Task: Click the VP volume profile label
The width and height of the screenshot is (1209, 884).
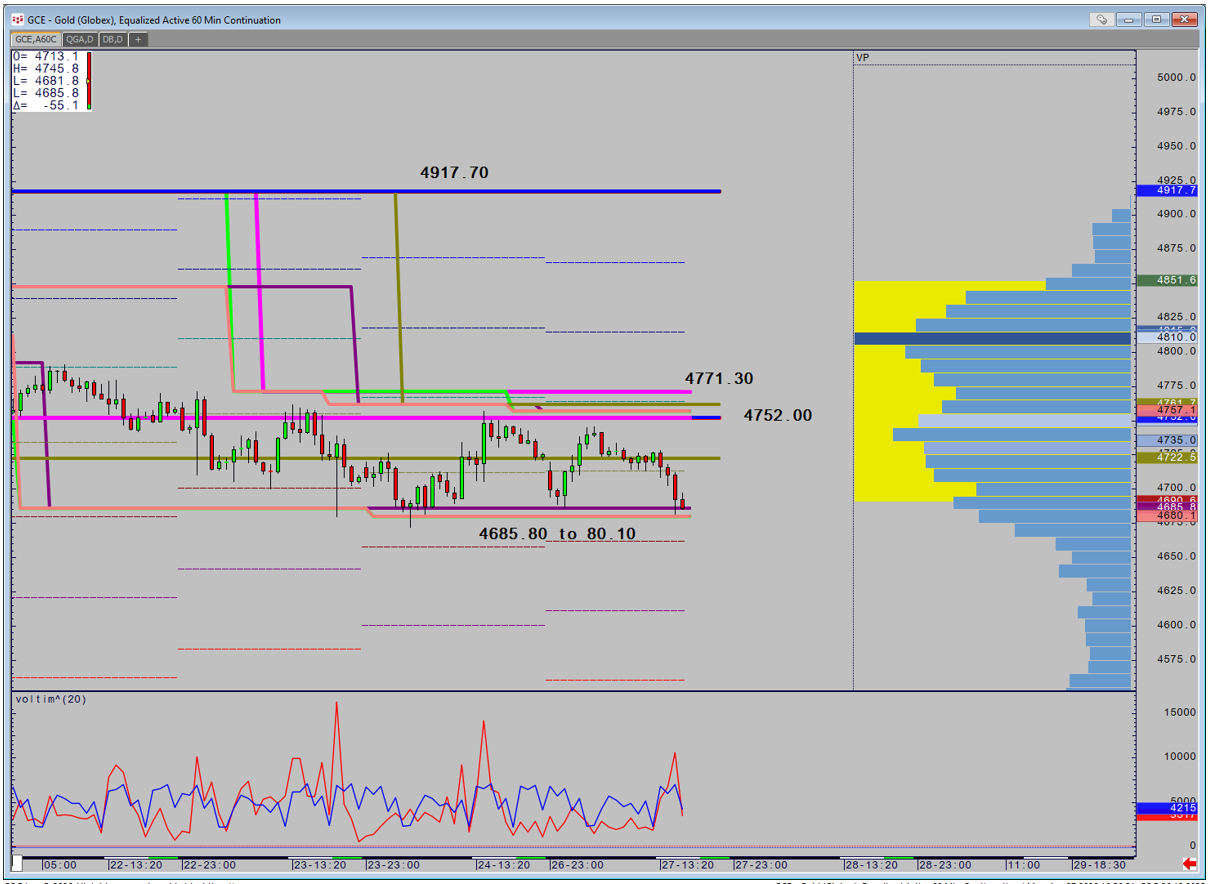Action: click(x=862, y=58)
